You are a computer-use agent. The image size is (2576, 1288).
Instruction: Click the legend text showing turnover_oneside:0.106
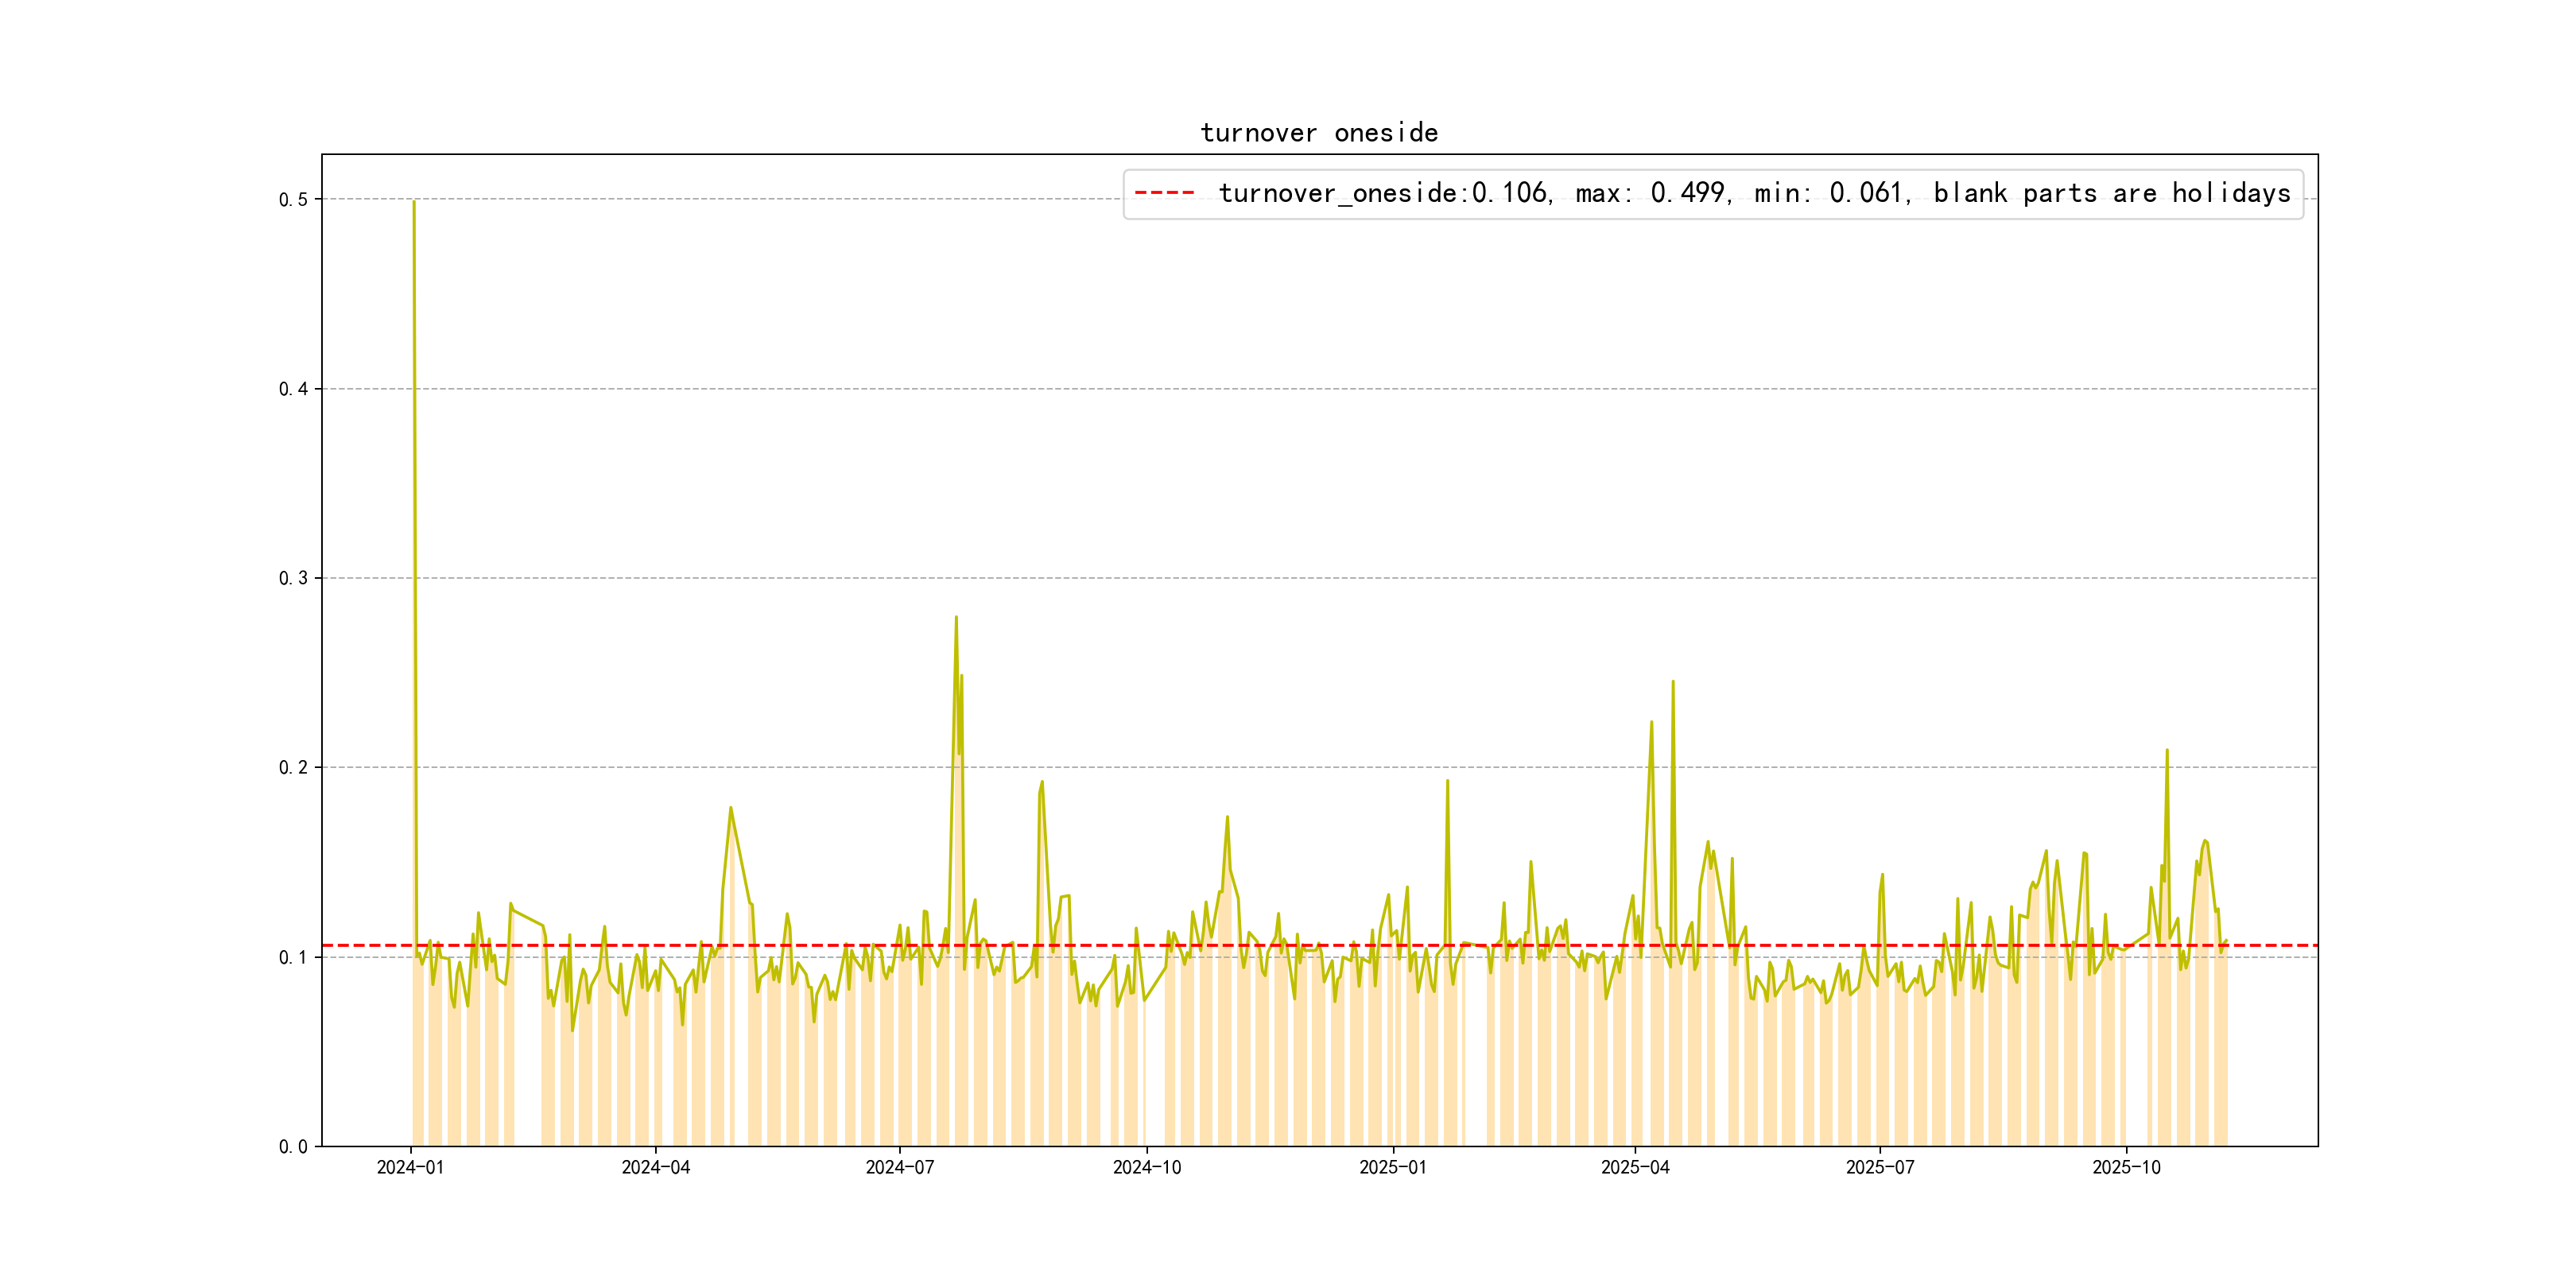click(x=1383, y=193)
